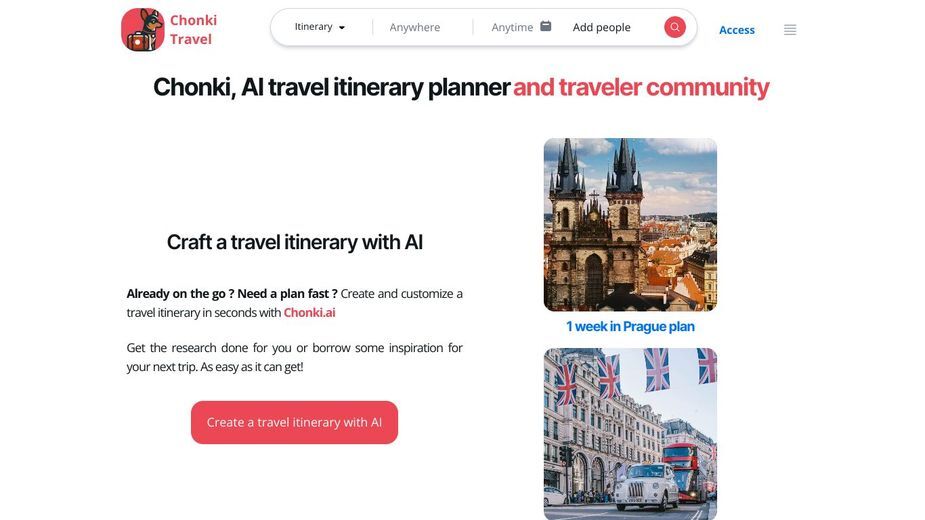Open the Access link
This screenshot has width=925, height=520.
tap(736, 30)
